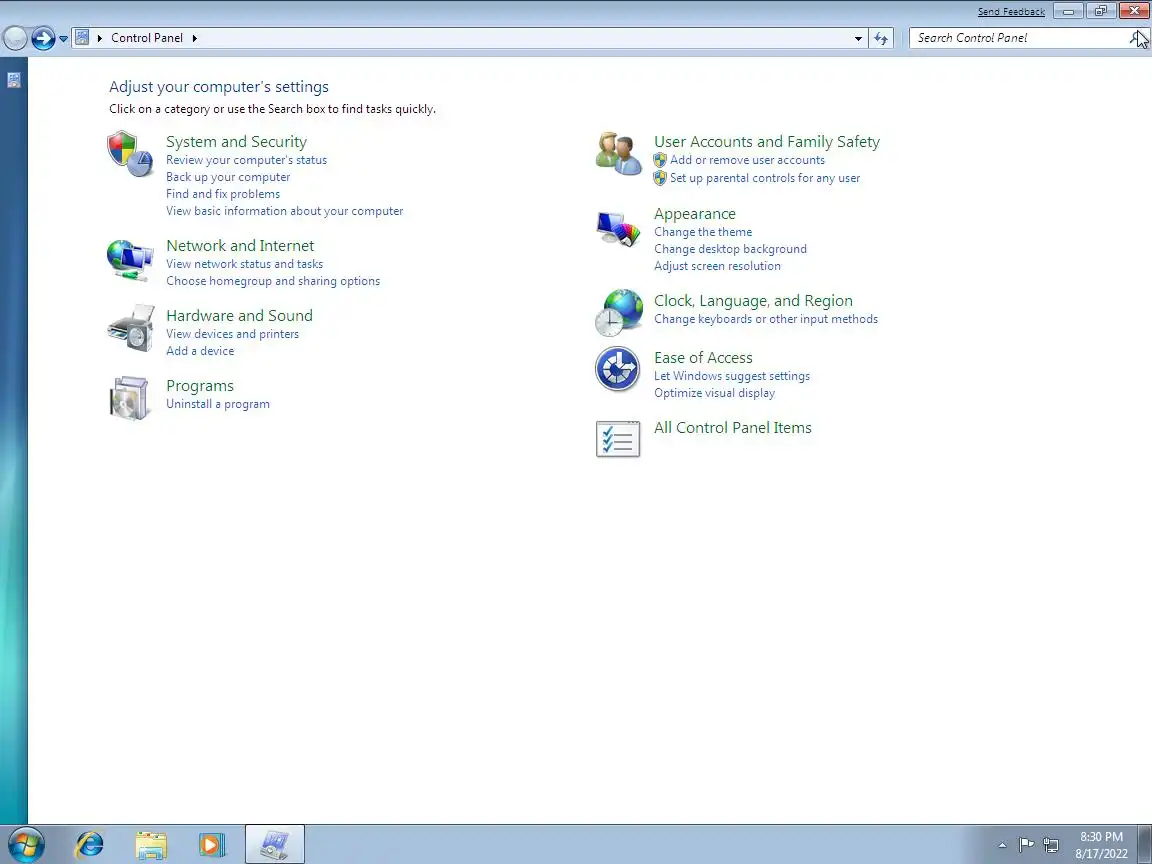Click View devices and printers

pos(233,334)
